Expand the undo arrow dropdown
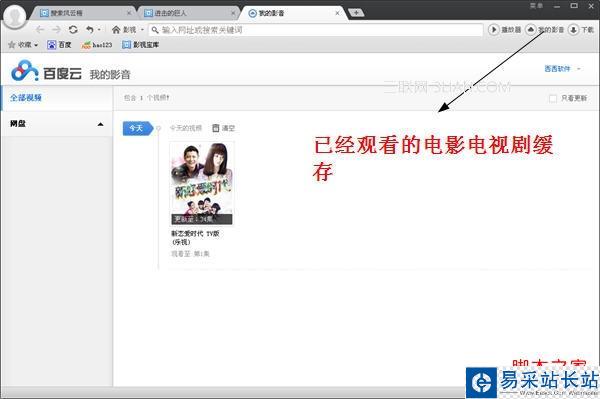The width and height of the screenshot is (600, 399). pyautogui.click(x=99, y=29)
